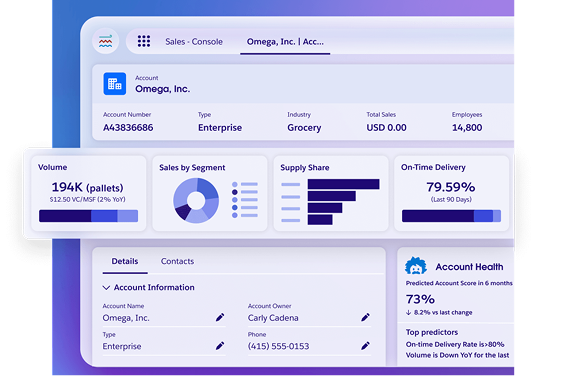The image size is (564, 376).
Task: Click the dark legend dot in Sales by Segment
Action: click(235, 192)
